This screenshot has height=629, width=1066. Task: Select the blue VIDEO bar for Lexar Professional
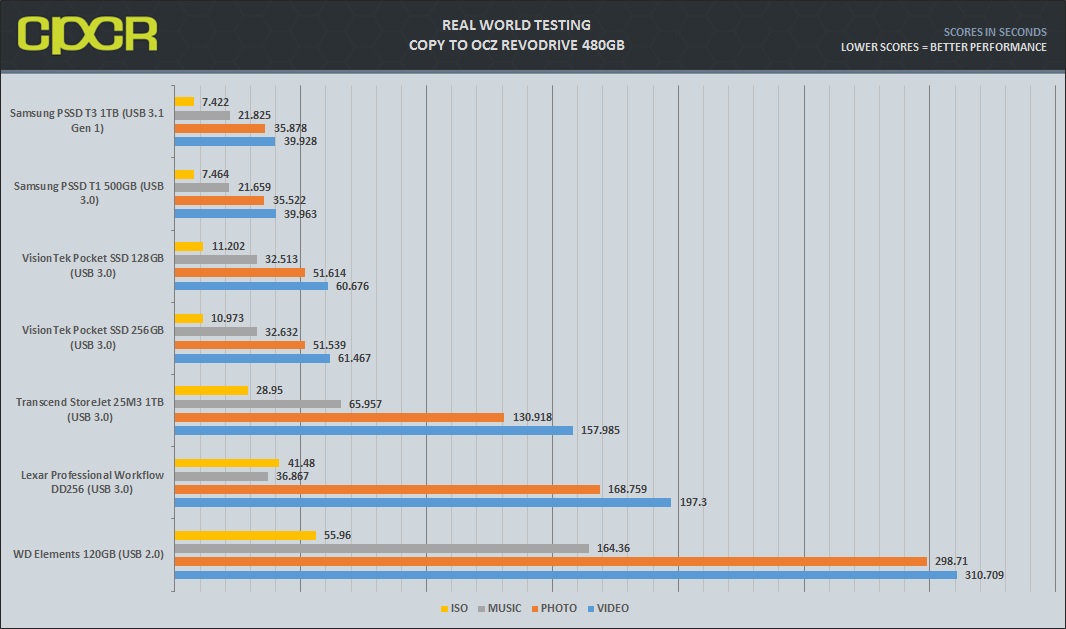423,503
